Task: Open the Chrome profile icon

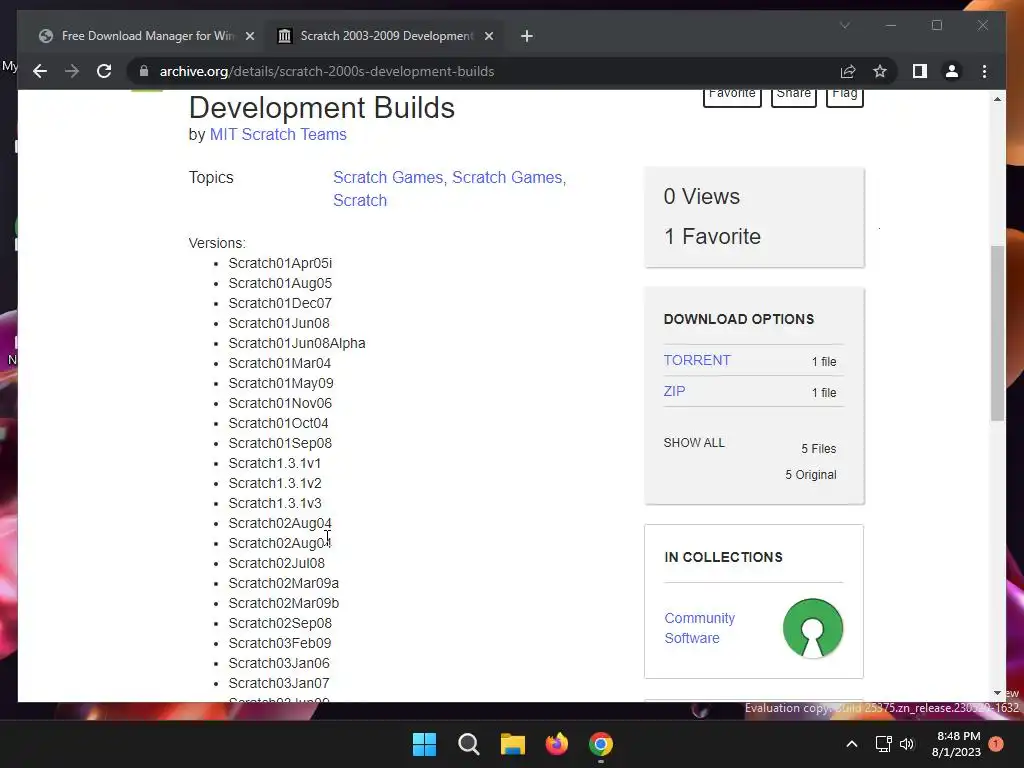Action: click(x=952, y=71)
